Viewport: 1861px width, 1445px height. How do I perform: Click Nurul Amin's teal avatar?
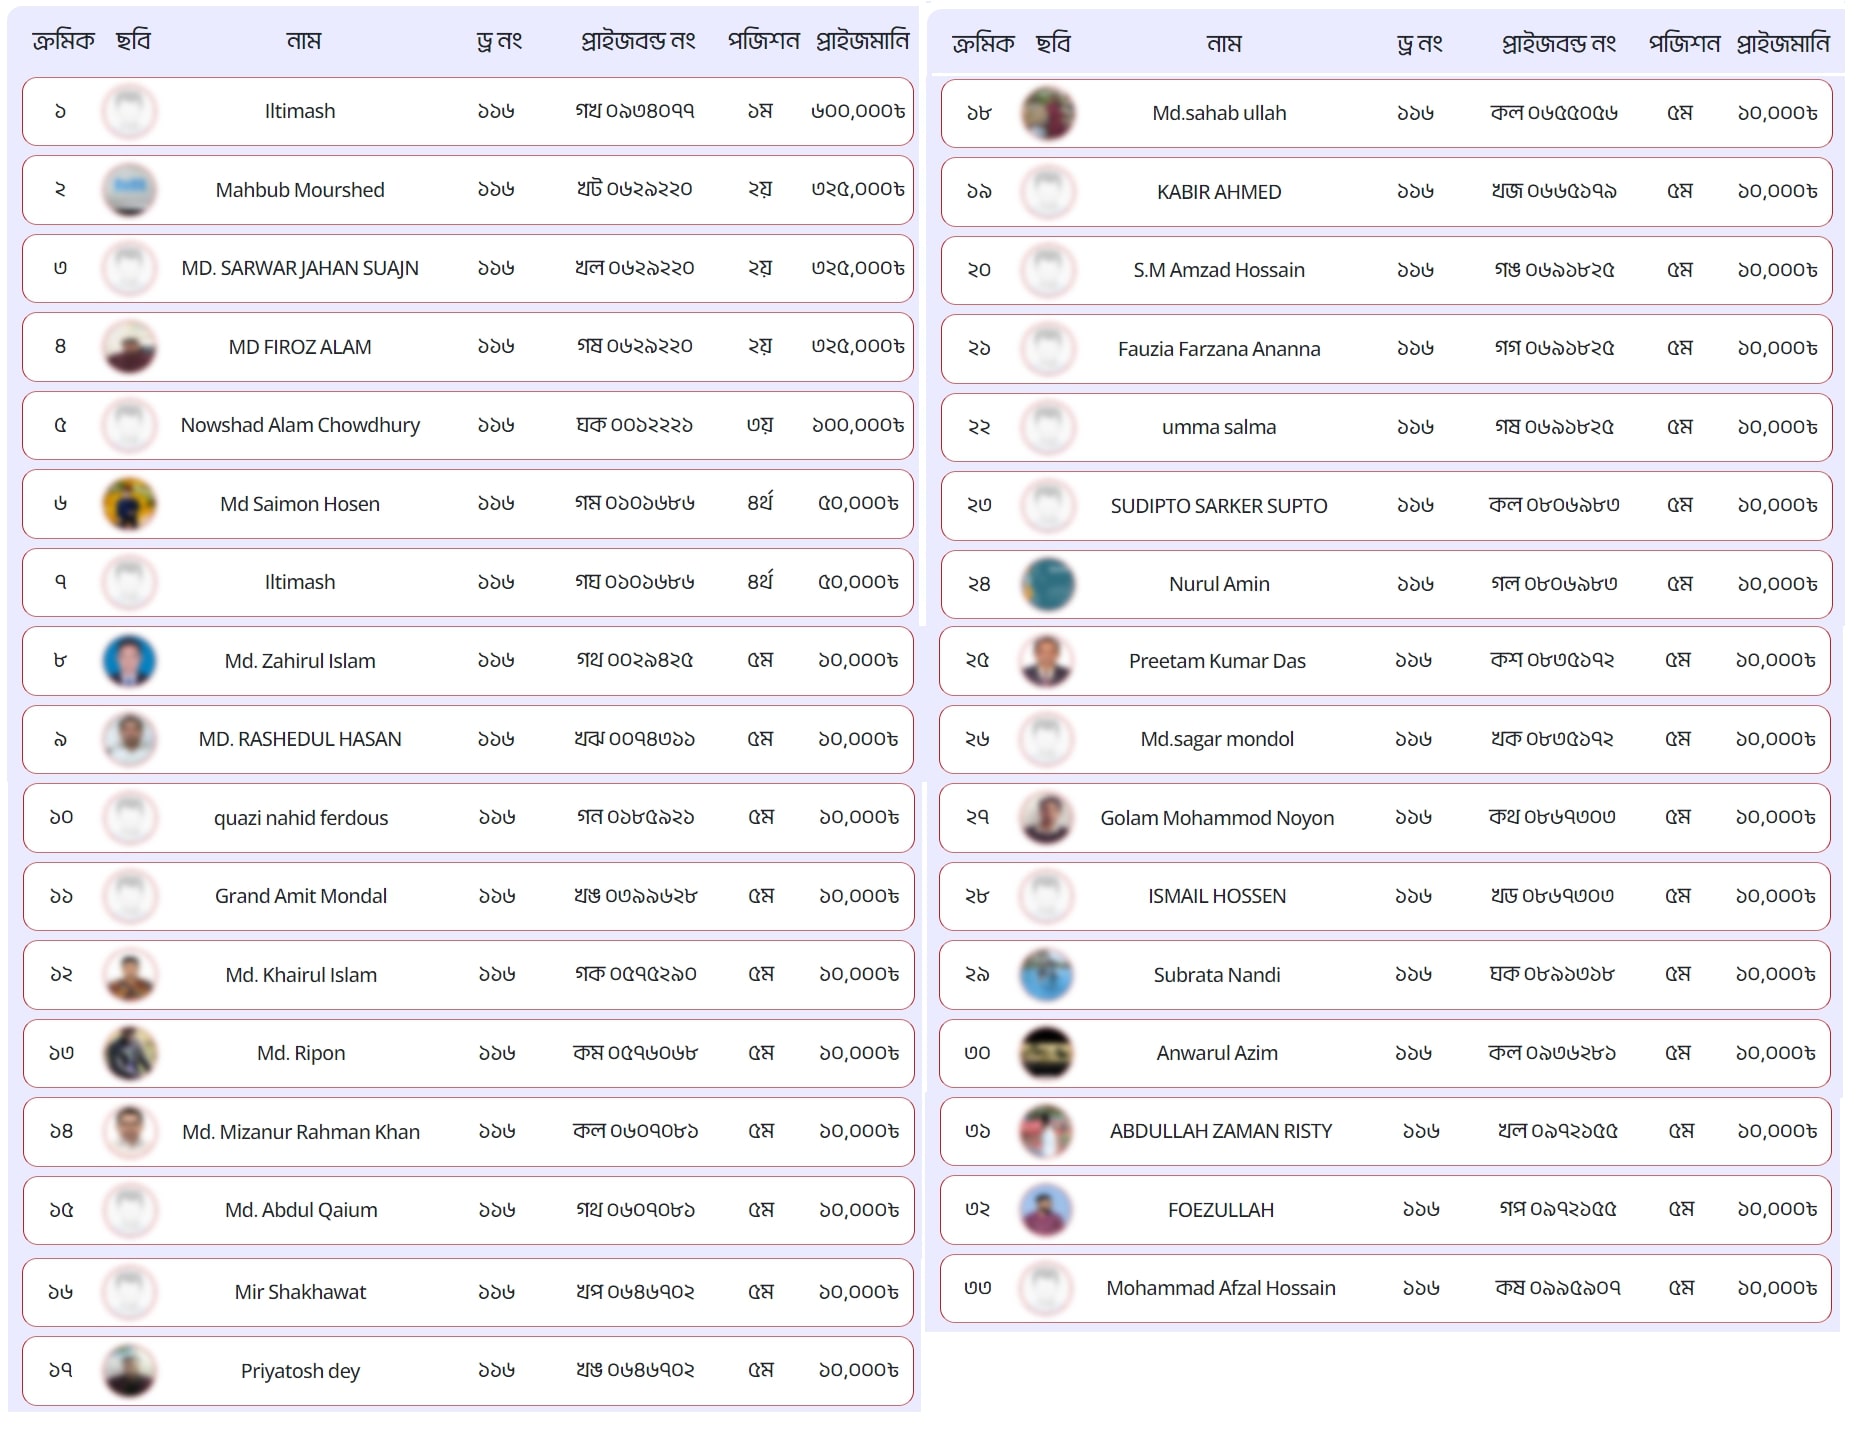1048,584
